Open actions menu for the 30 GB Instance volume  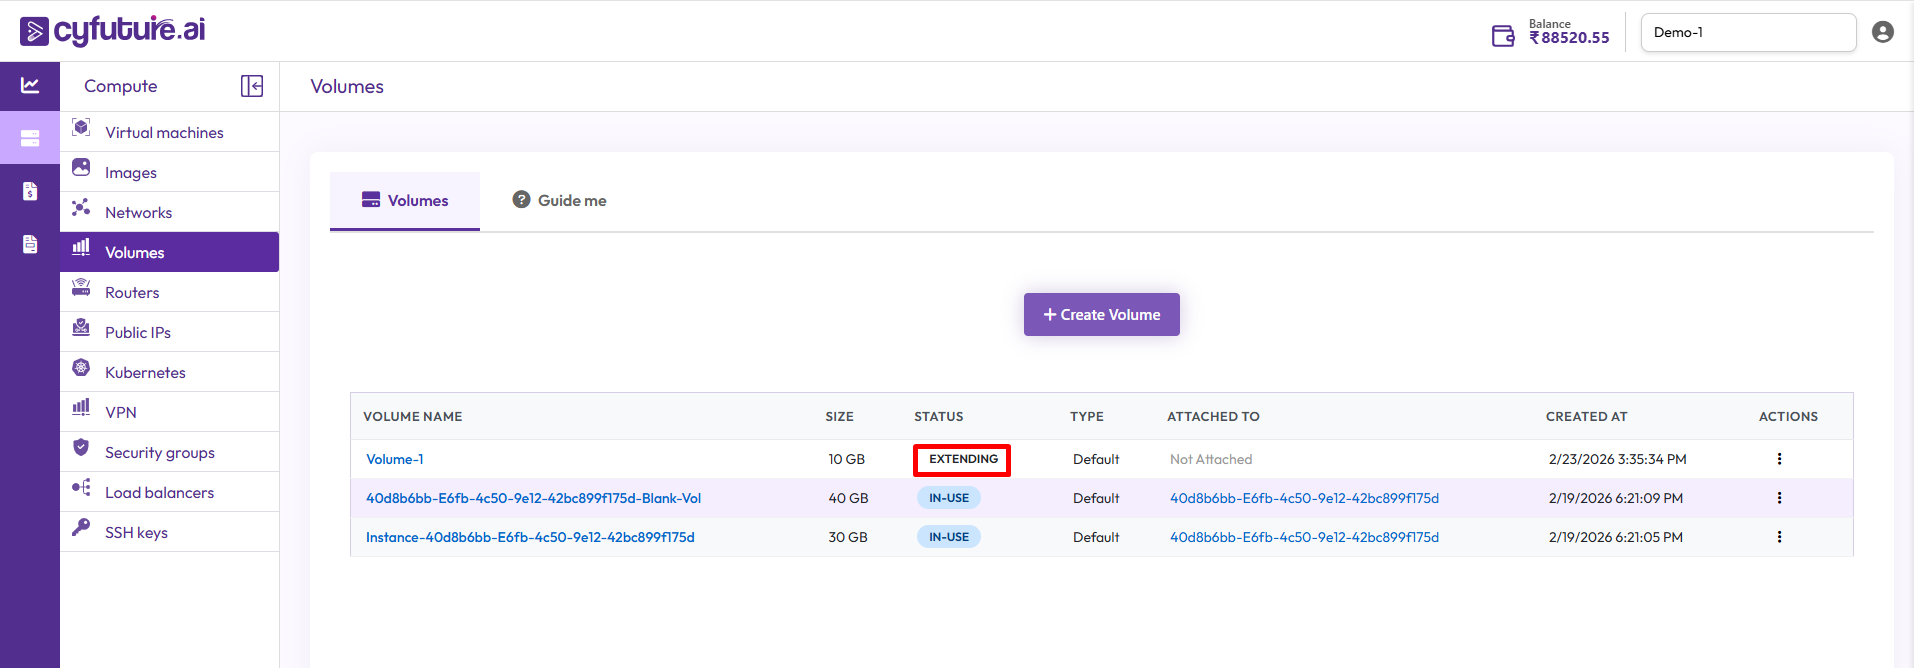(x=1779, y=537)
